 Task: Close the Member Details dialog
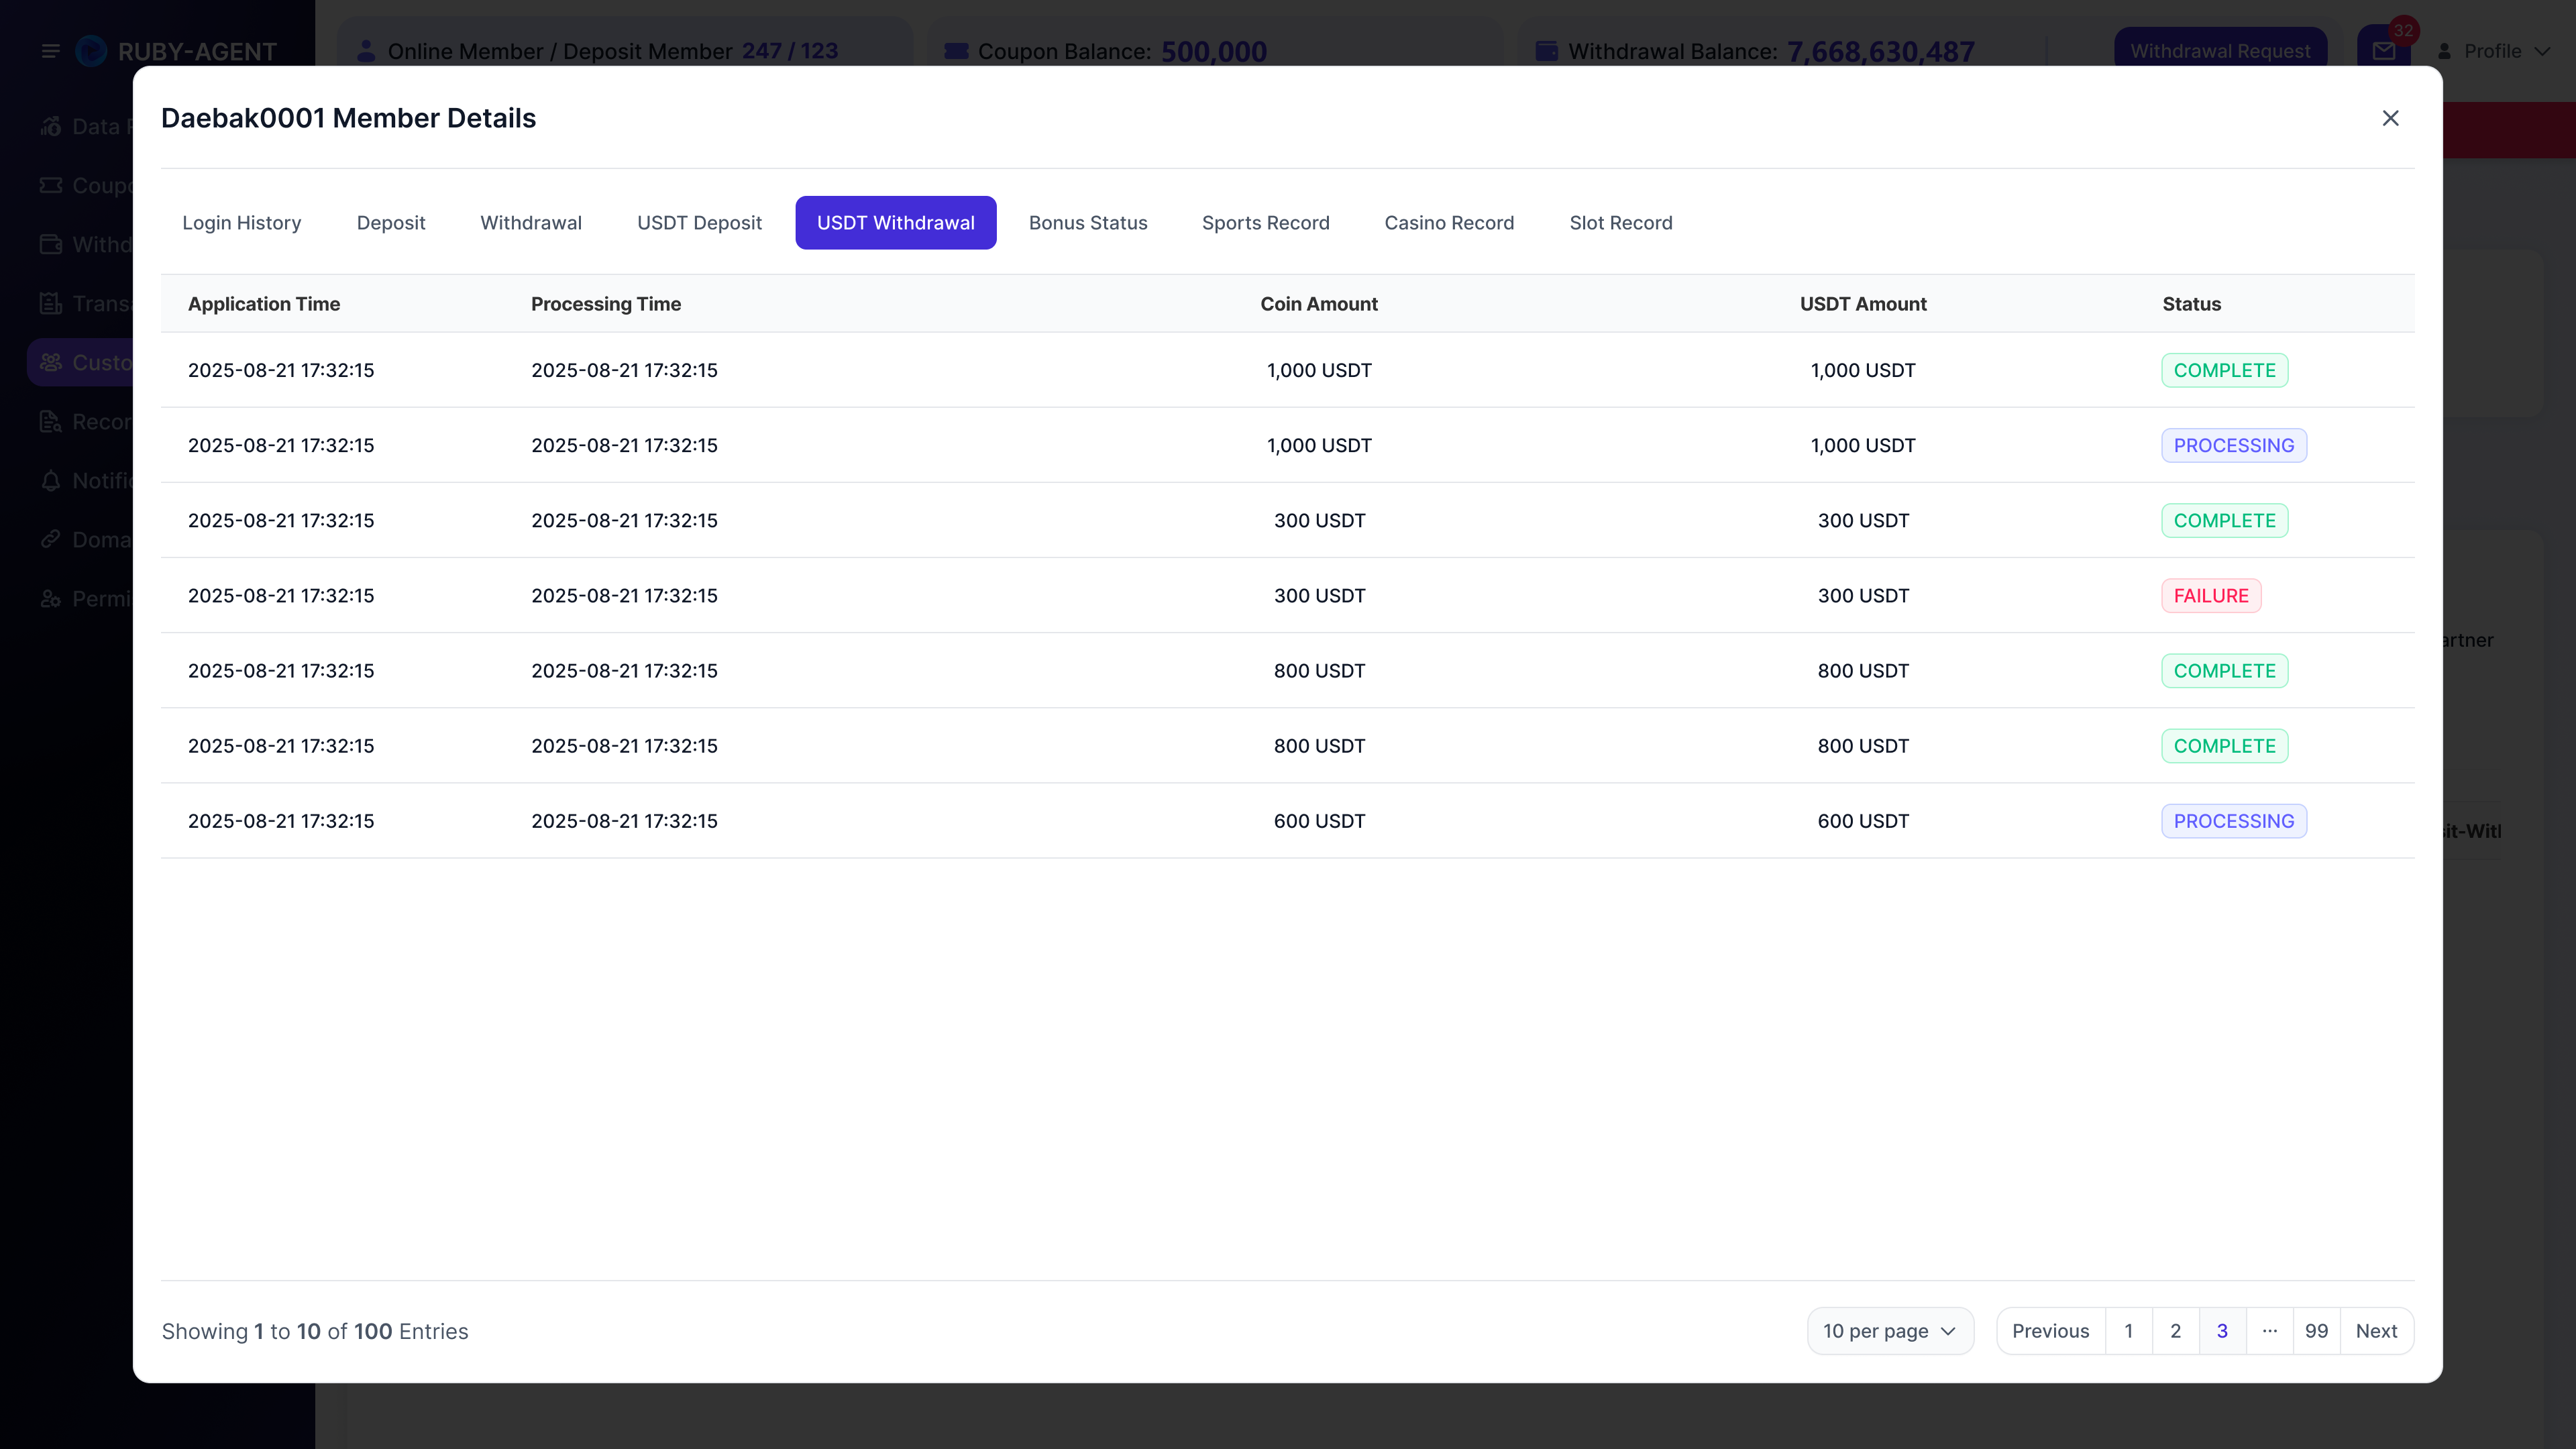(2390, 118)
